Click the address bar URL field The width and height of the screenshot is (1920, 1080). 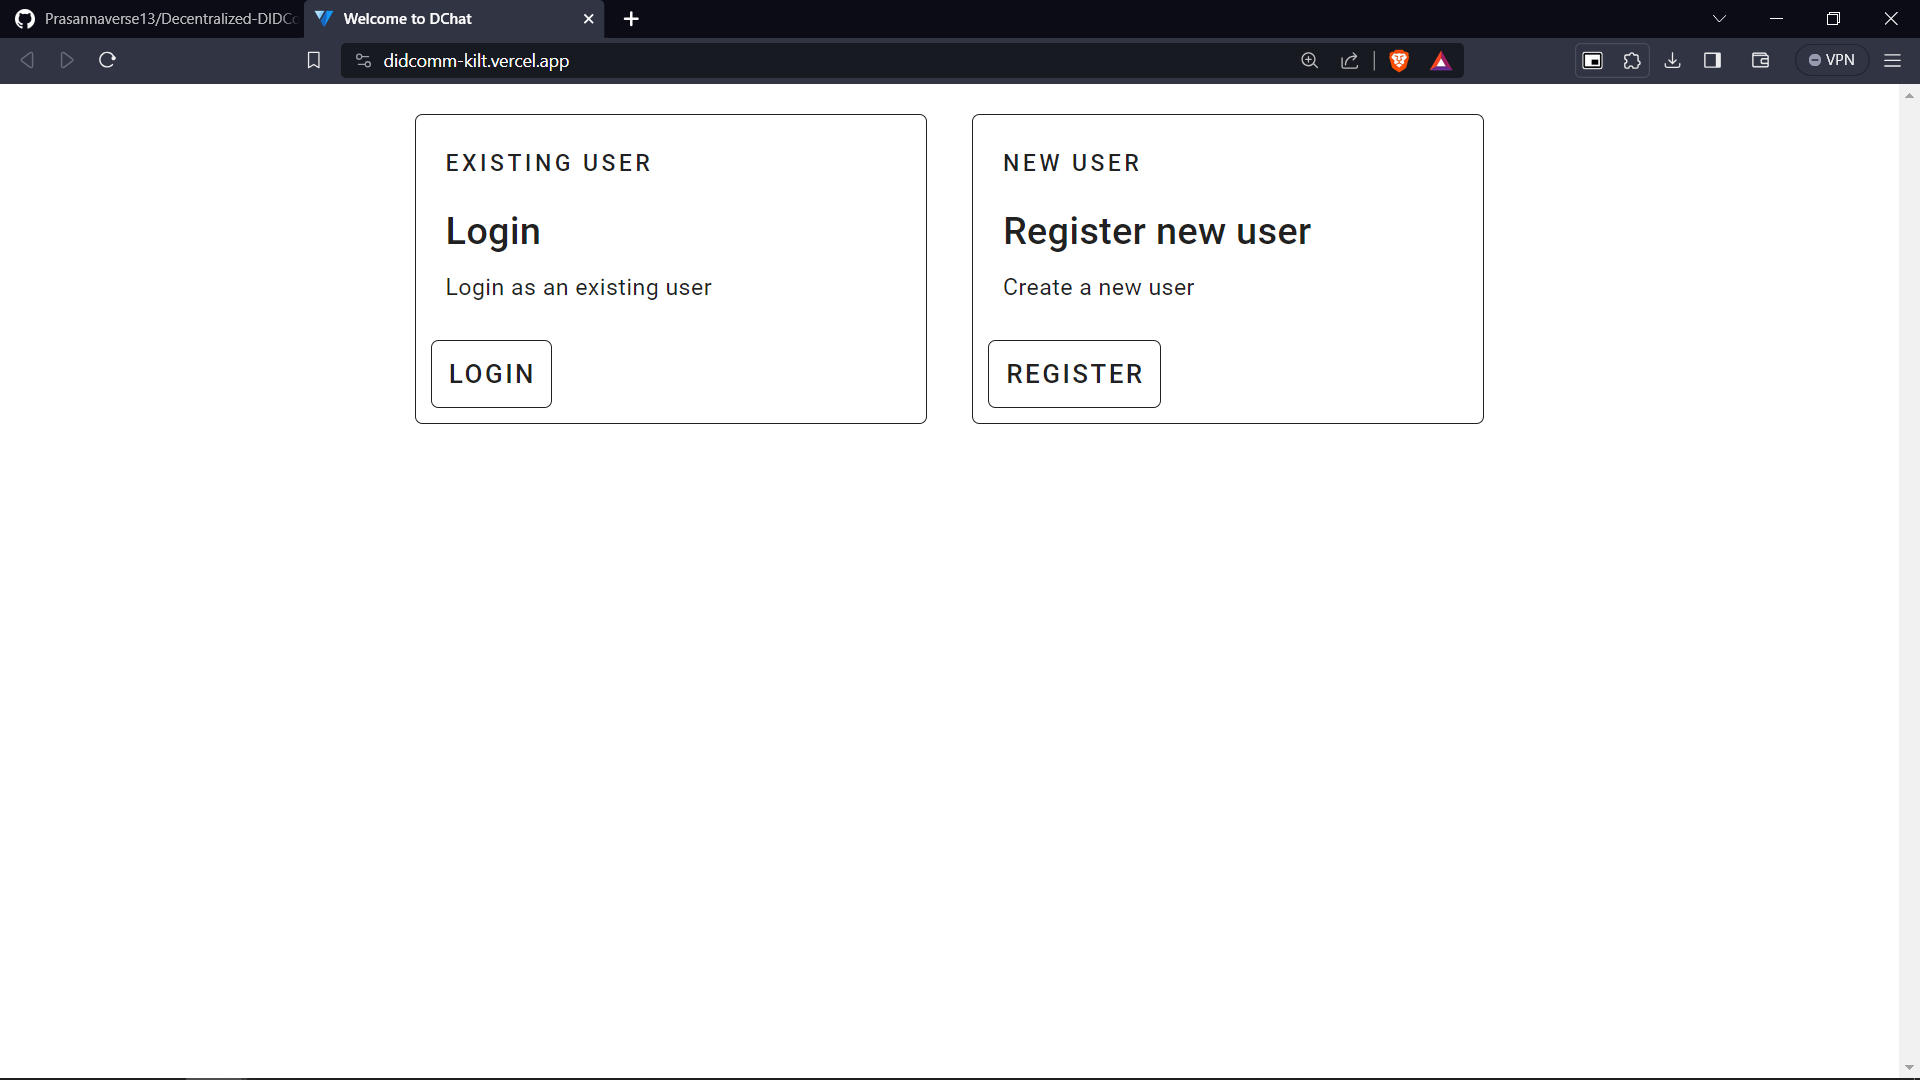coord(800,61)
